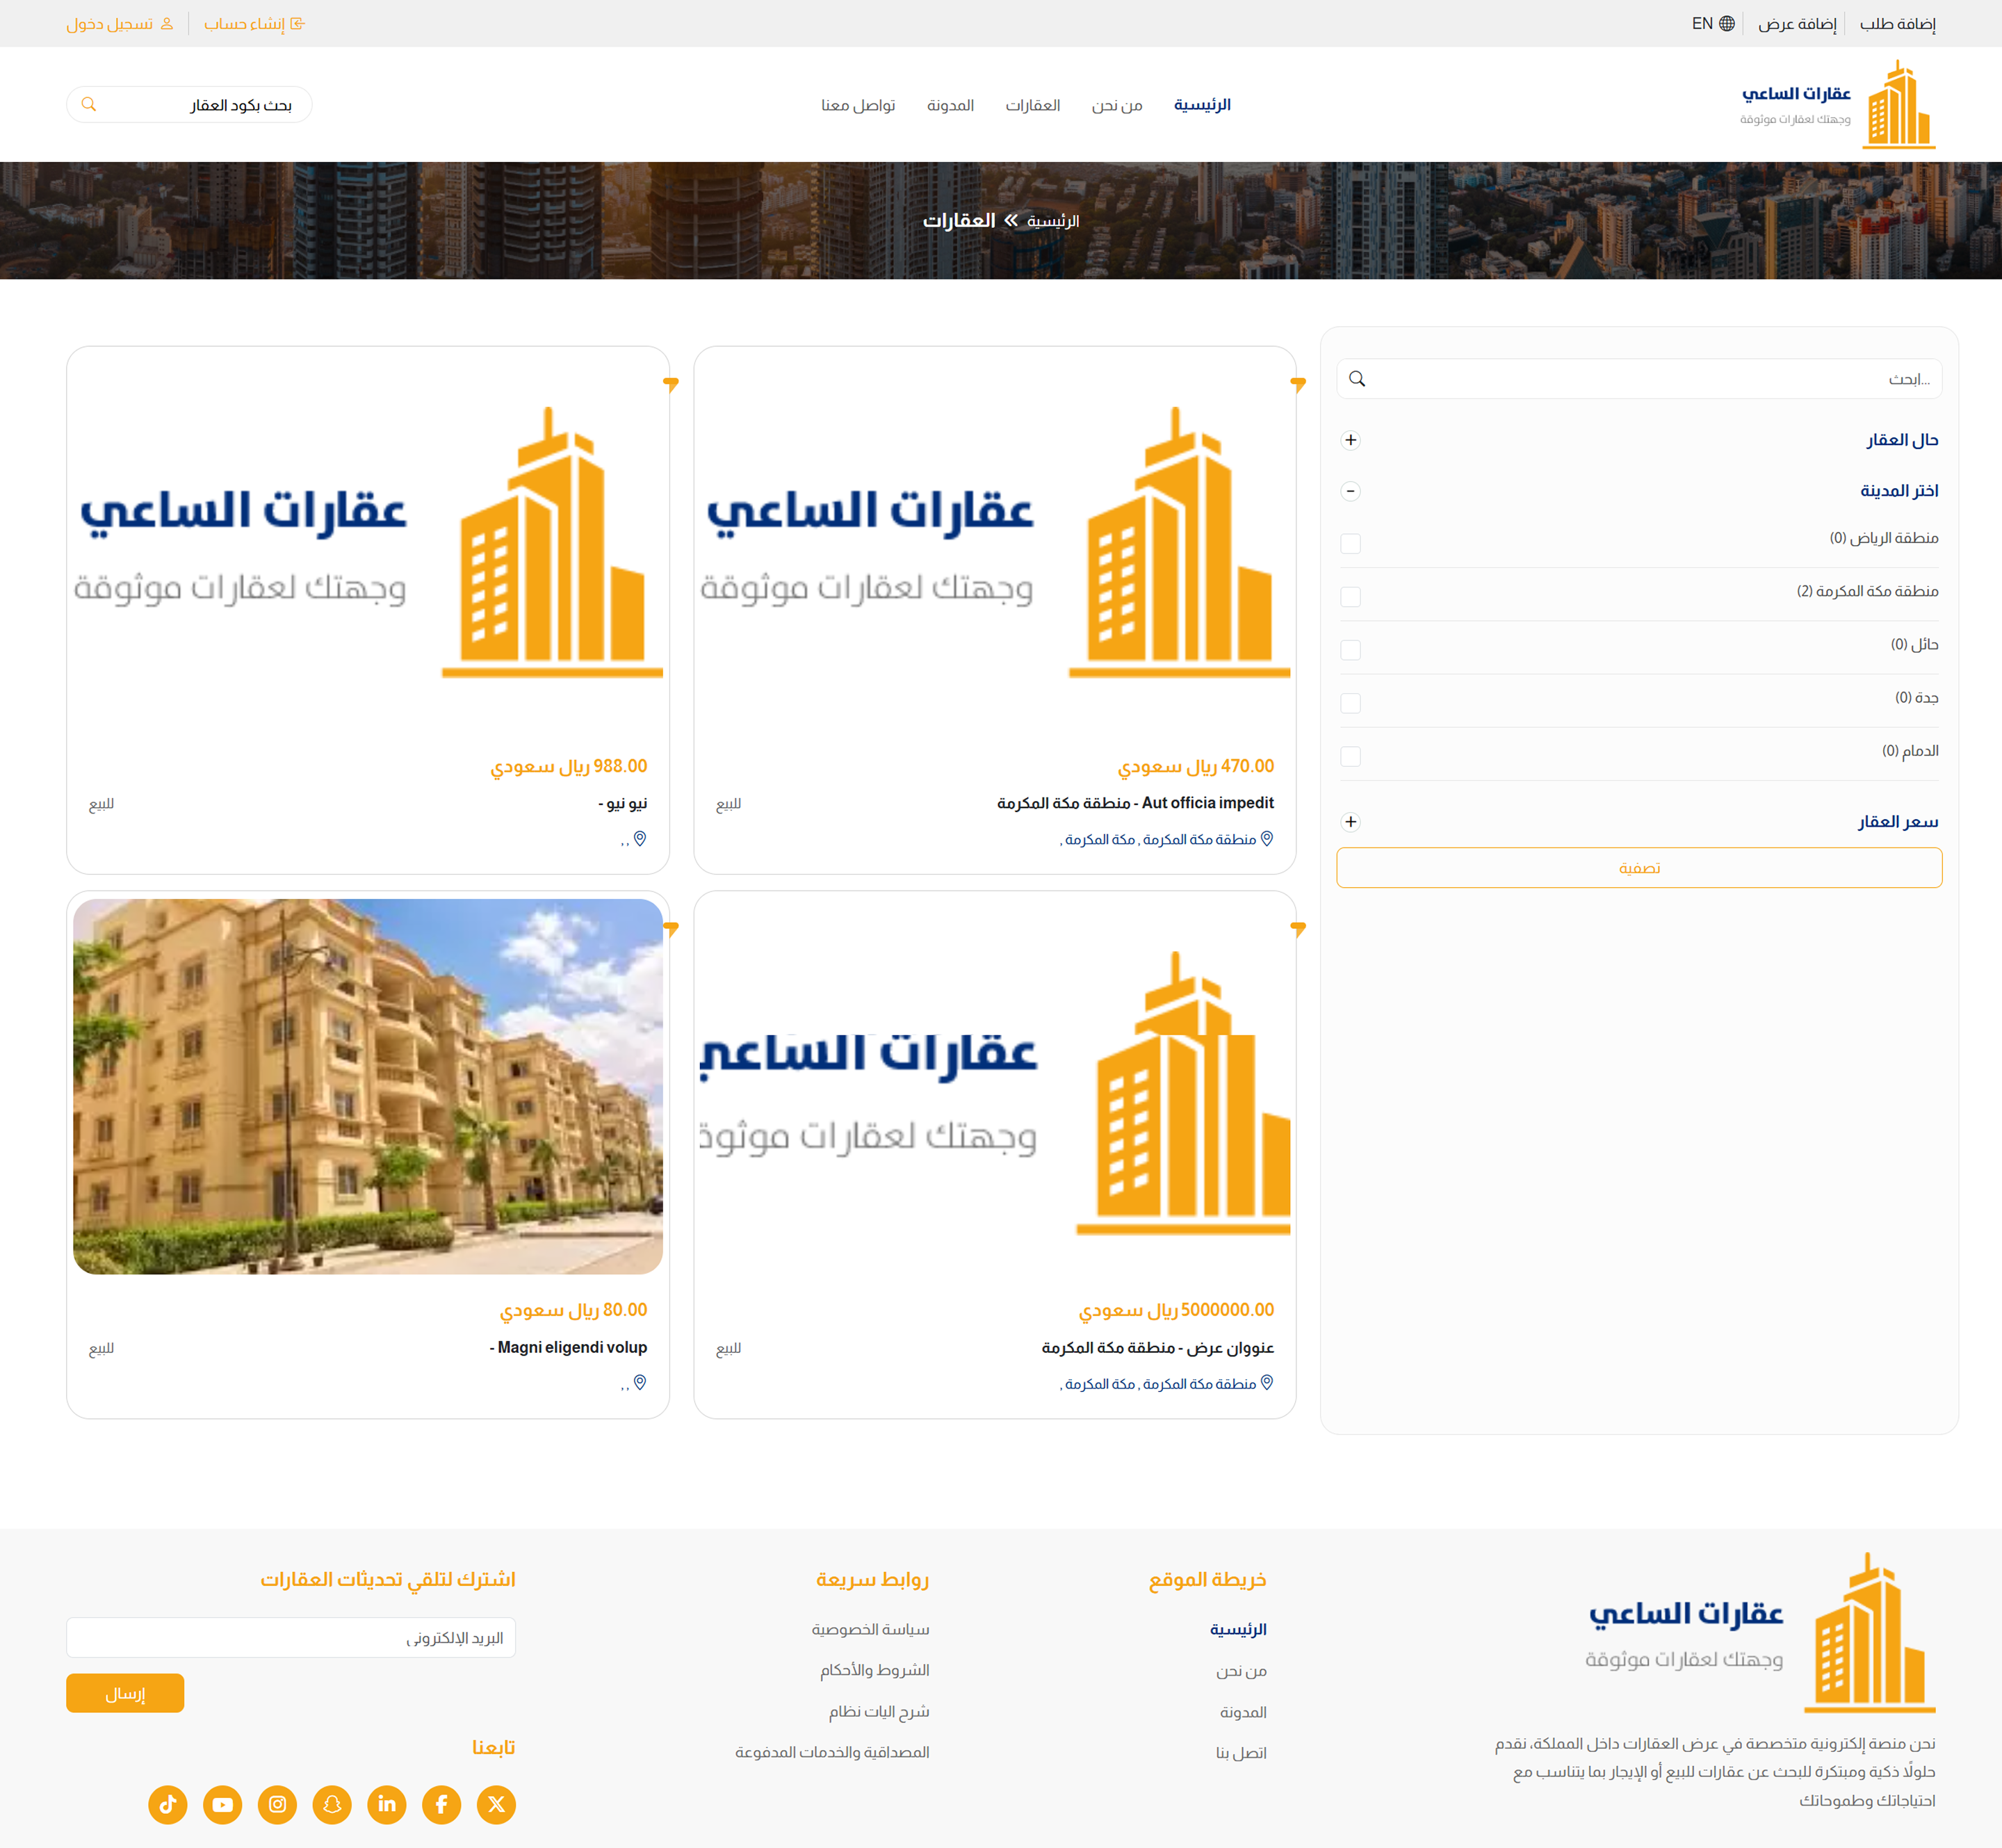Check the منطقة مكة المكرمة checkbox
Image resolution: width=2002 pixels, height=1848 pixels.
point(1350,596)
